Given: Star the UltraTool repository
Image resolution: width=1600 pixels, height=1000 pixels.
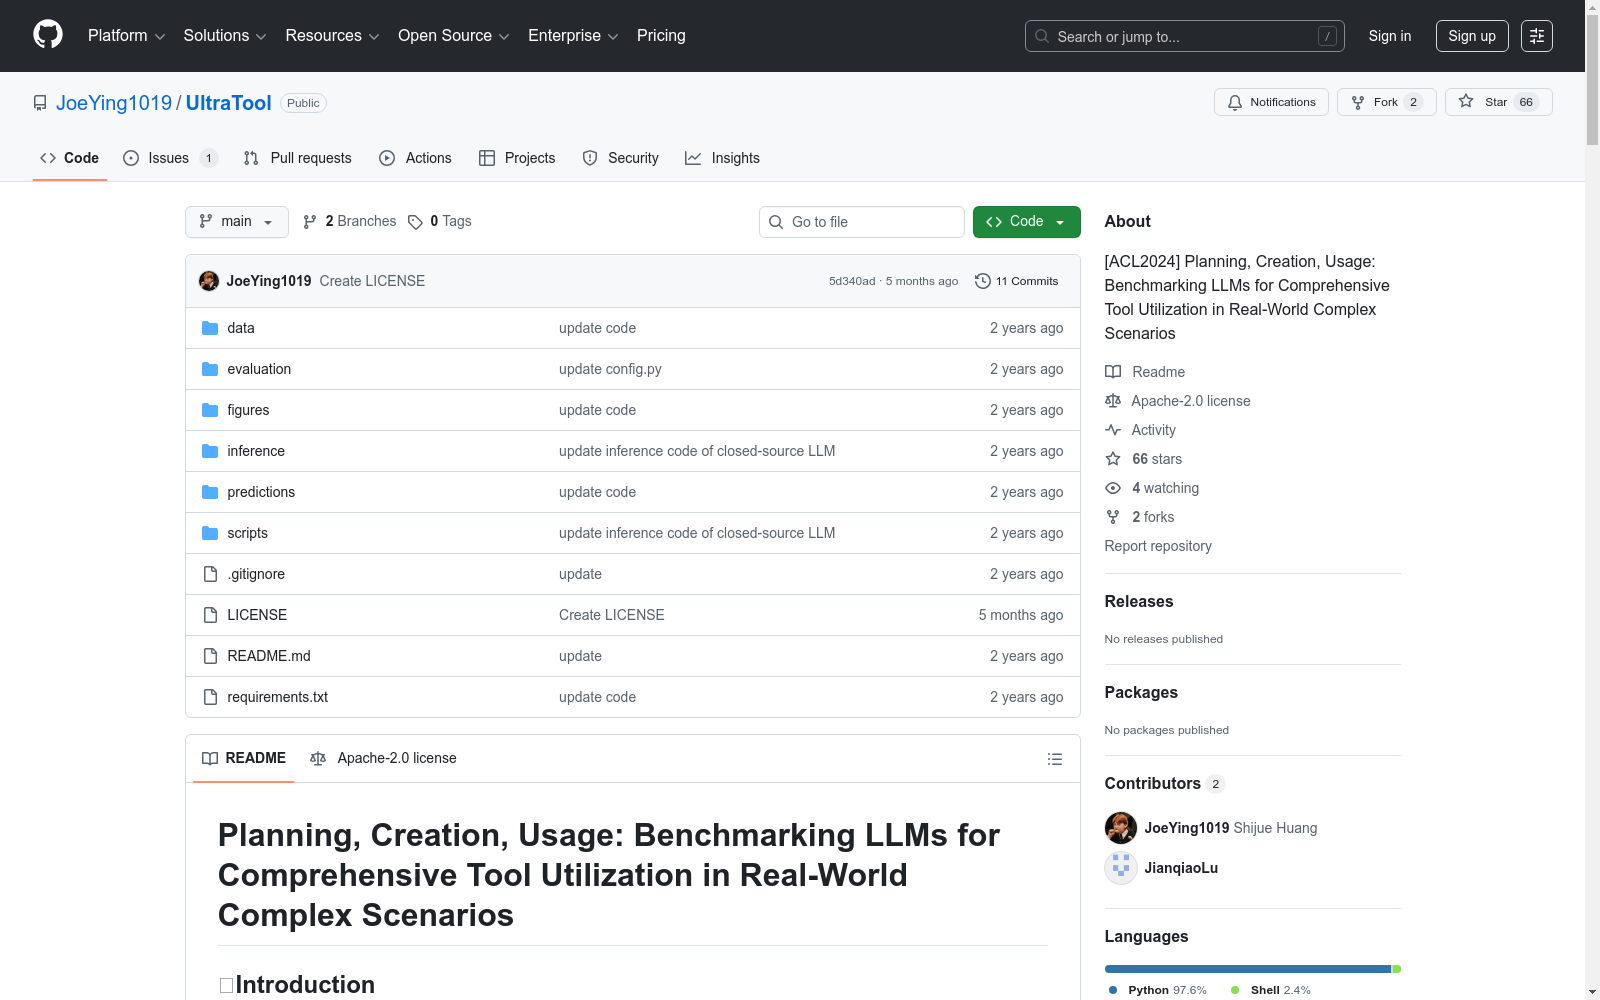Looking at the screenshot, I should 1498,102.
